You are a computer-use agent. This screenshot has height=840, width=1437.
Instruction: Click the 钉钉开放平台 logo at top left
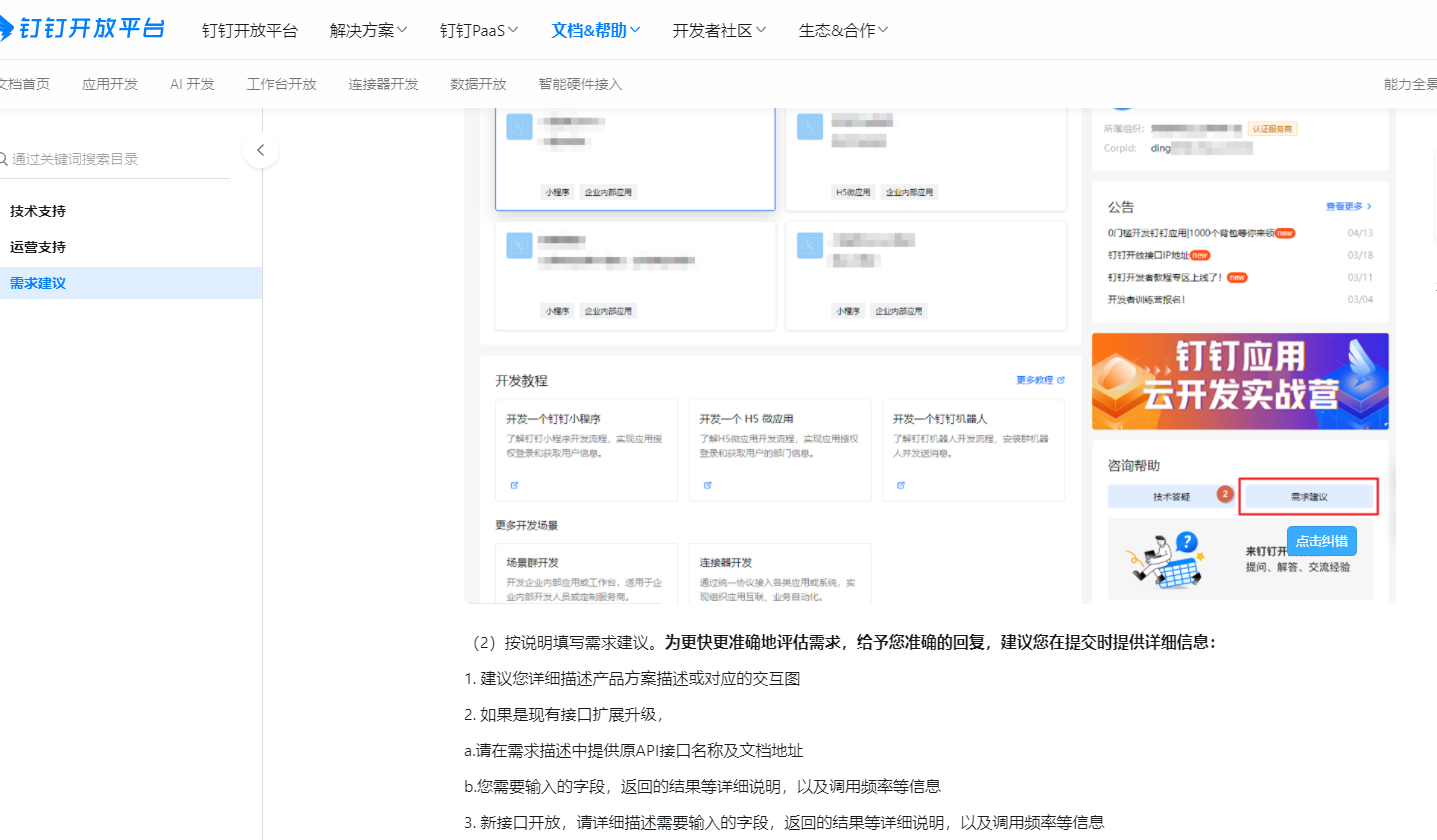(x=81, y=28)
